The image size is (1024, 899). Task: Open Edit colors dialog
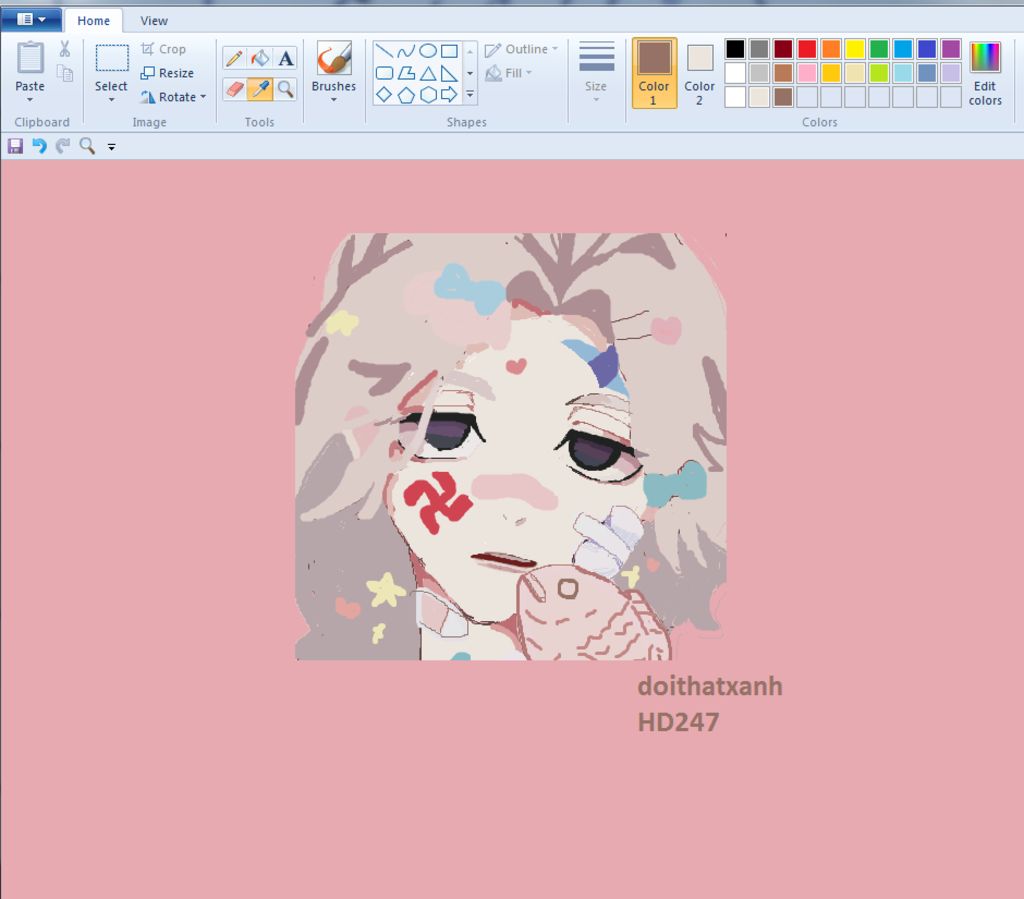pyautogui.click(x=985, y=72)
